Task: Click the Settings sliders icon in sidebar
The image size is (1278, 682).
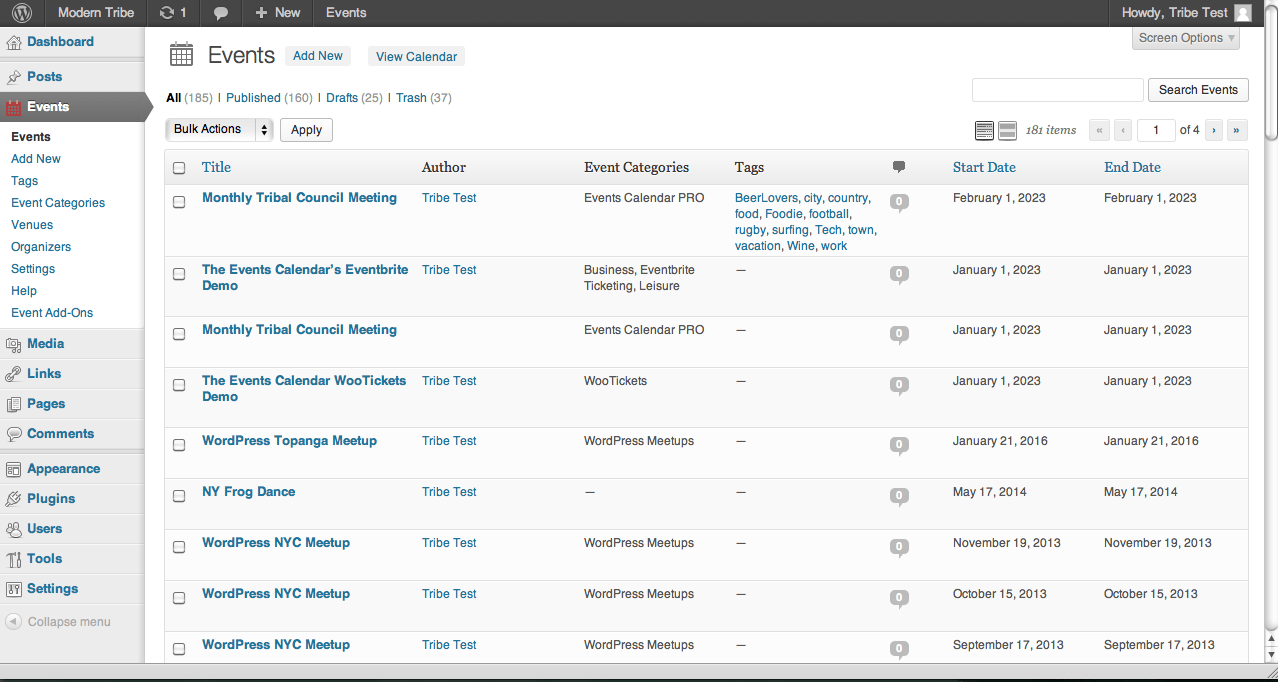Action: click(14, 589)
